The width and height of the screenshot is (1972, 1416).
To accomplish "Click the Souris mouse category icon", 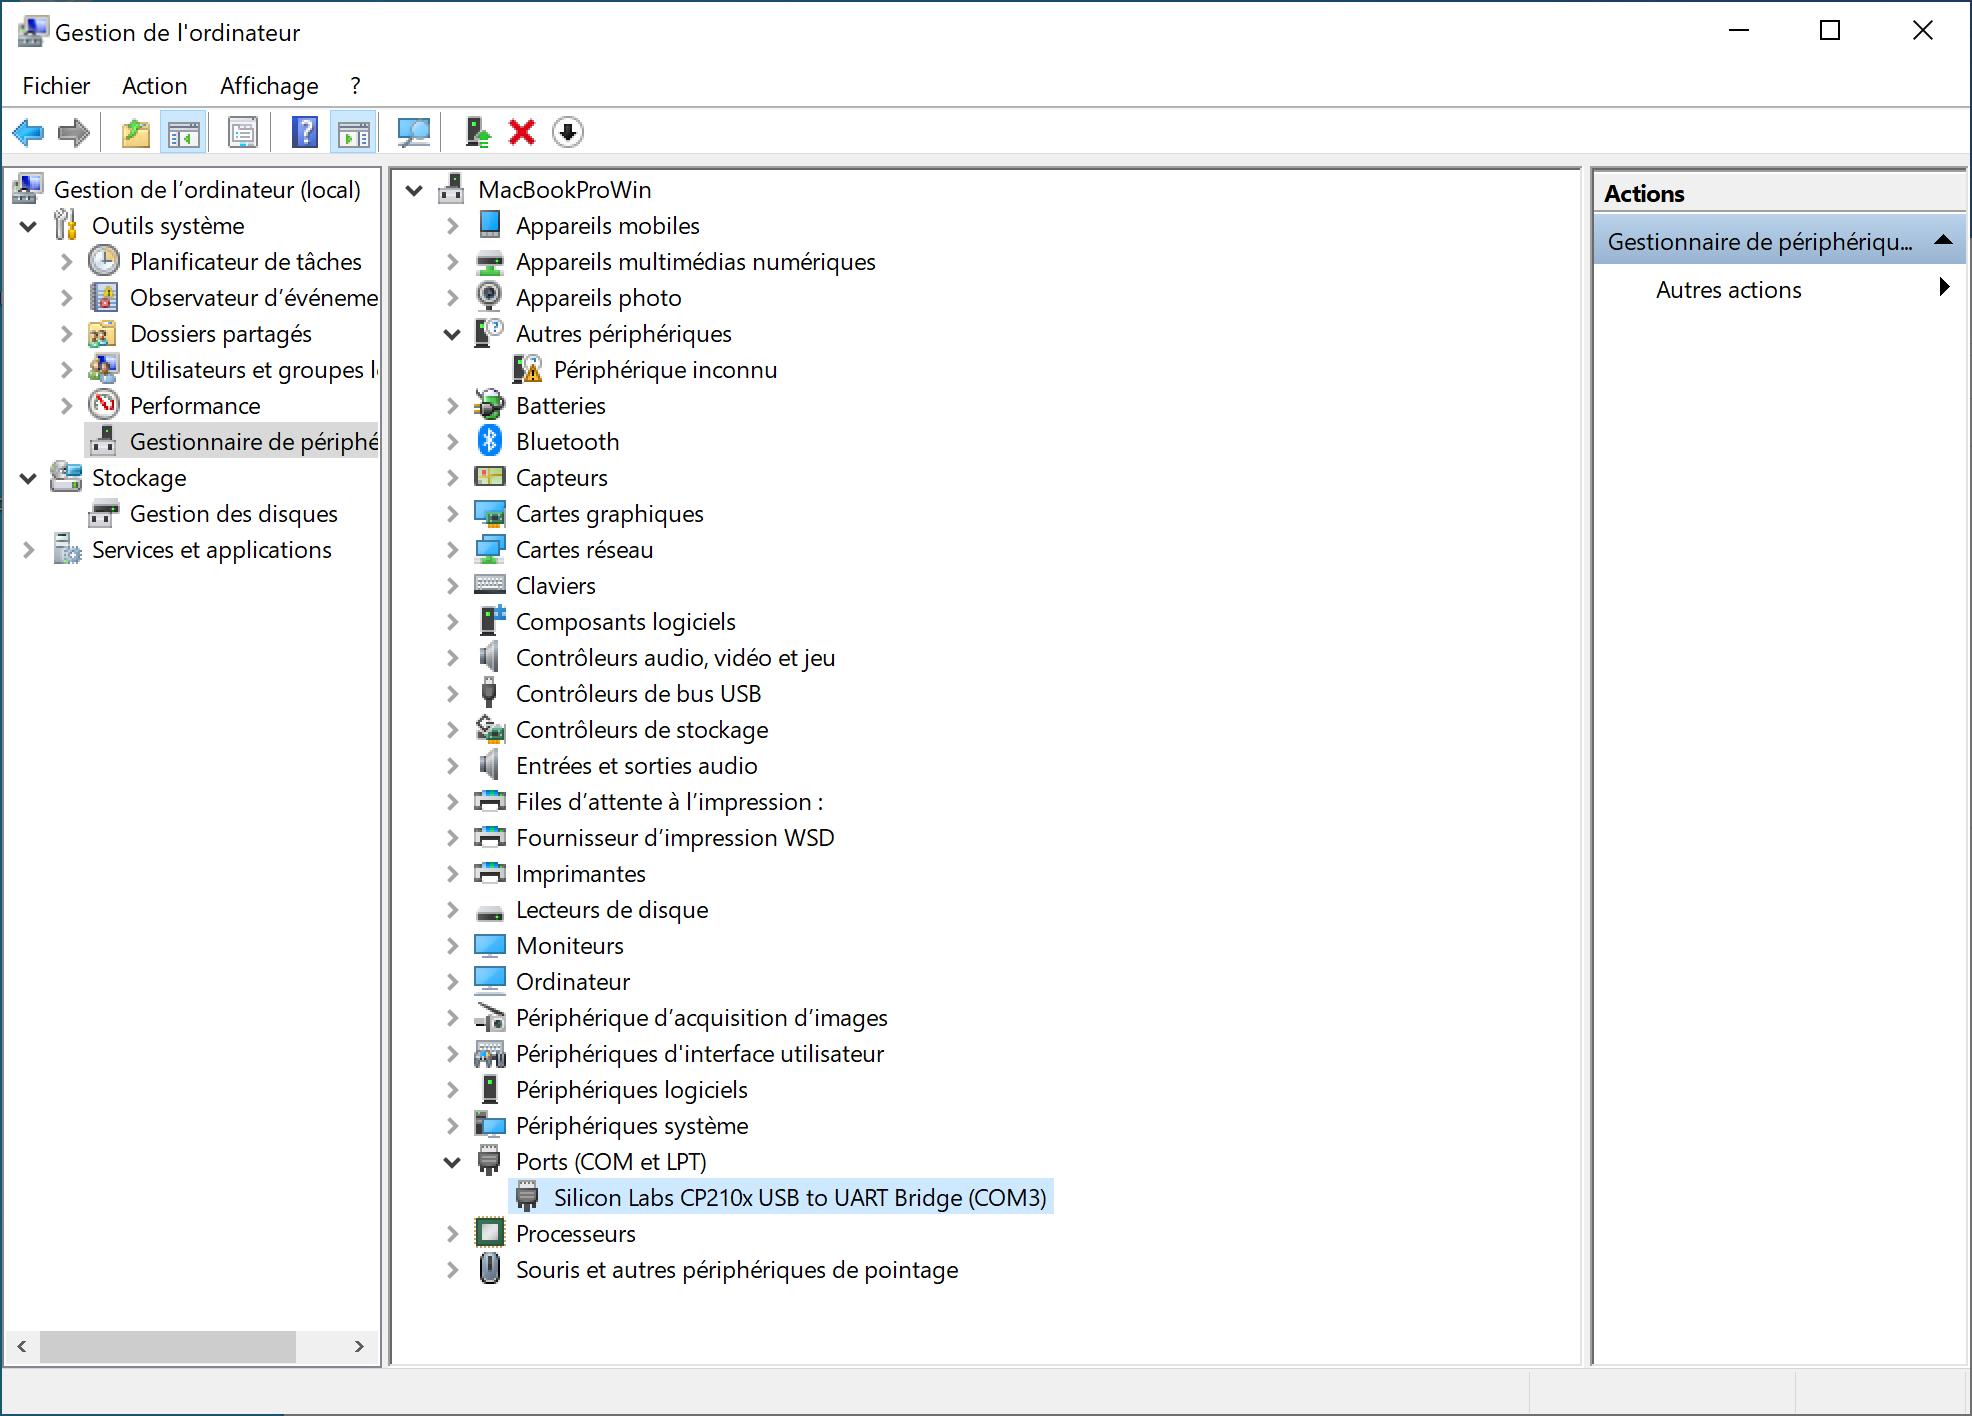I will [490, 1269].
